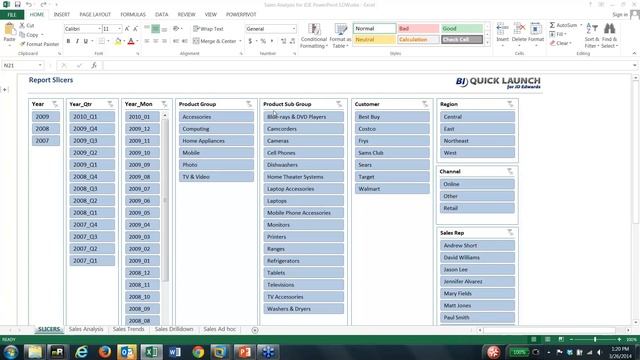Select Computing in Product Group slicer
640x360 pixels.
point(216,129)
